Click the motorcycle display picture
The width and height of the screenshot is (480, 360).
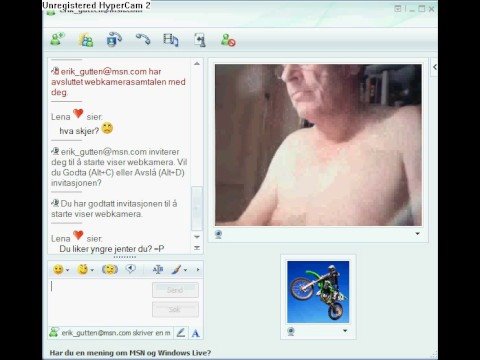318,292
